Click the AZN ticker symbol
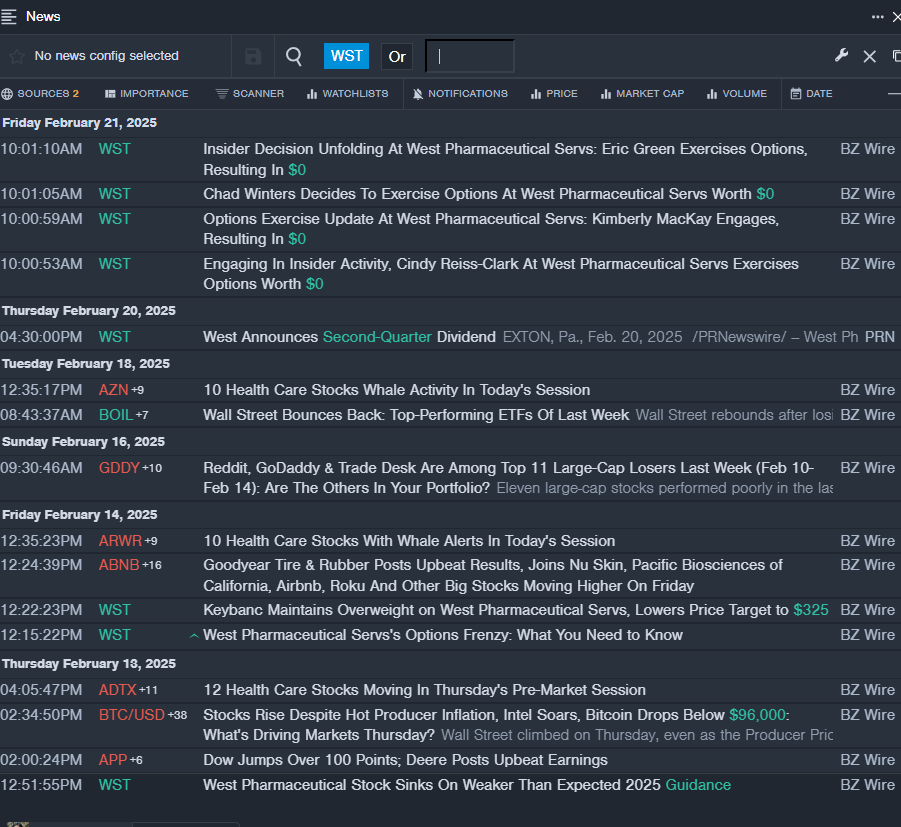This screenshot has height=827, width=901. 113,390
